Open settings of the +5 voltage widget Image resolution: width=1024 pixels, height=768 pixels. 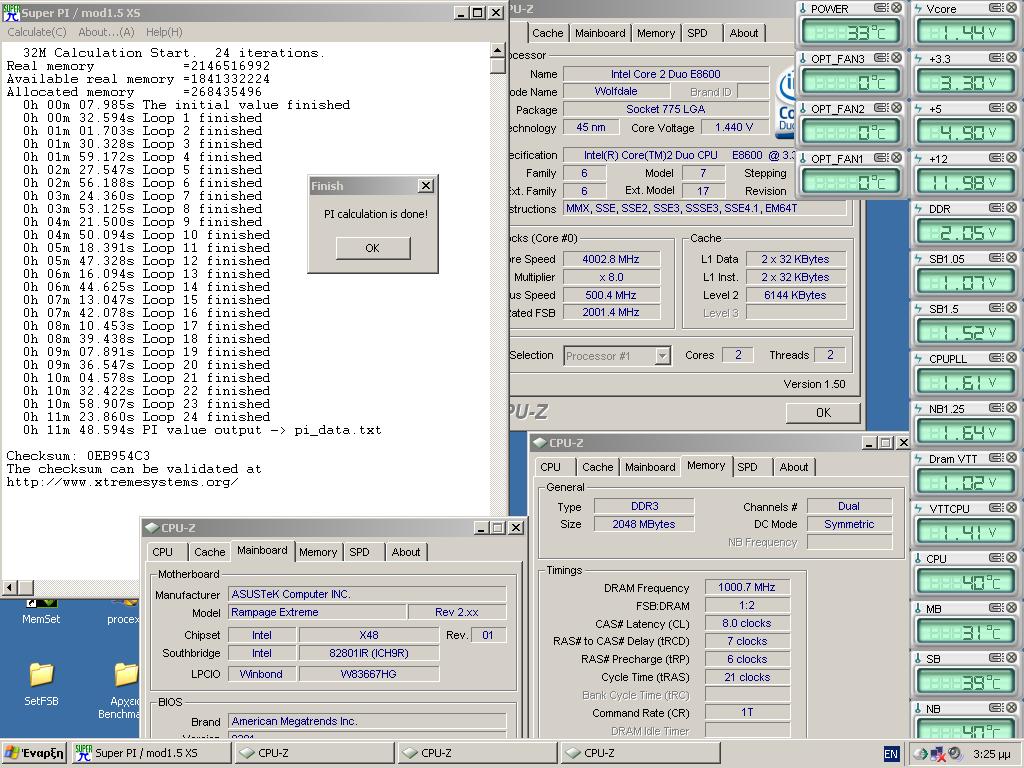(x=996, y=108)
